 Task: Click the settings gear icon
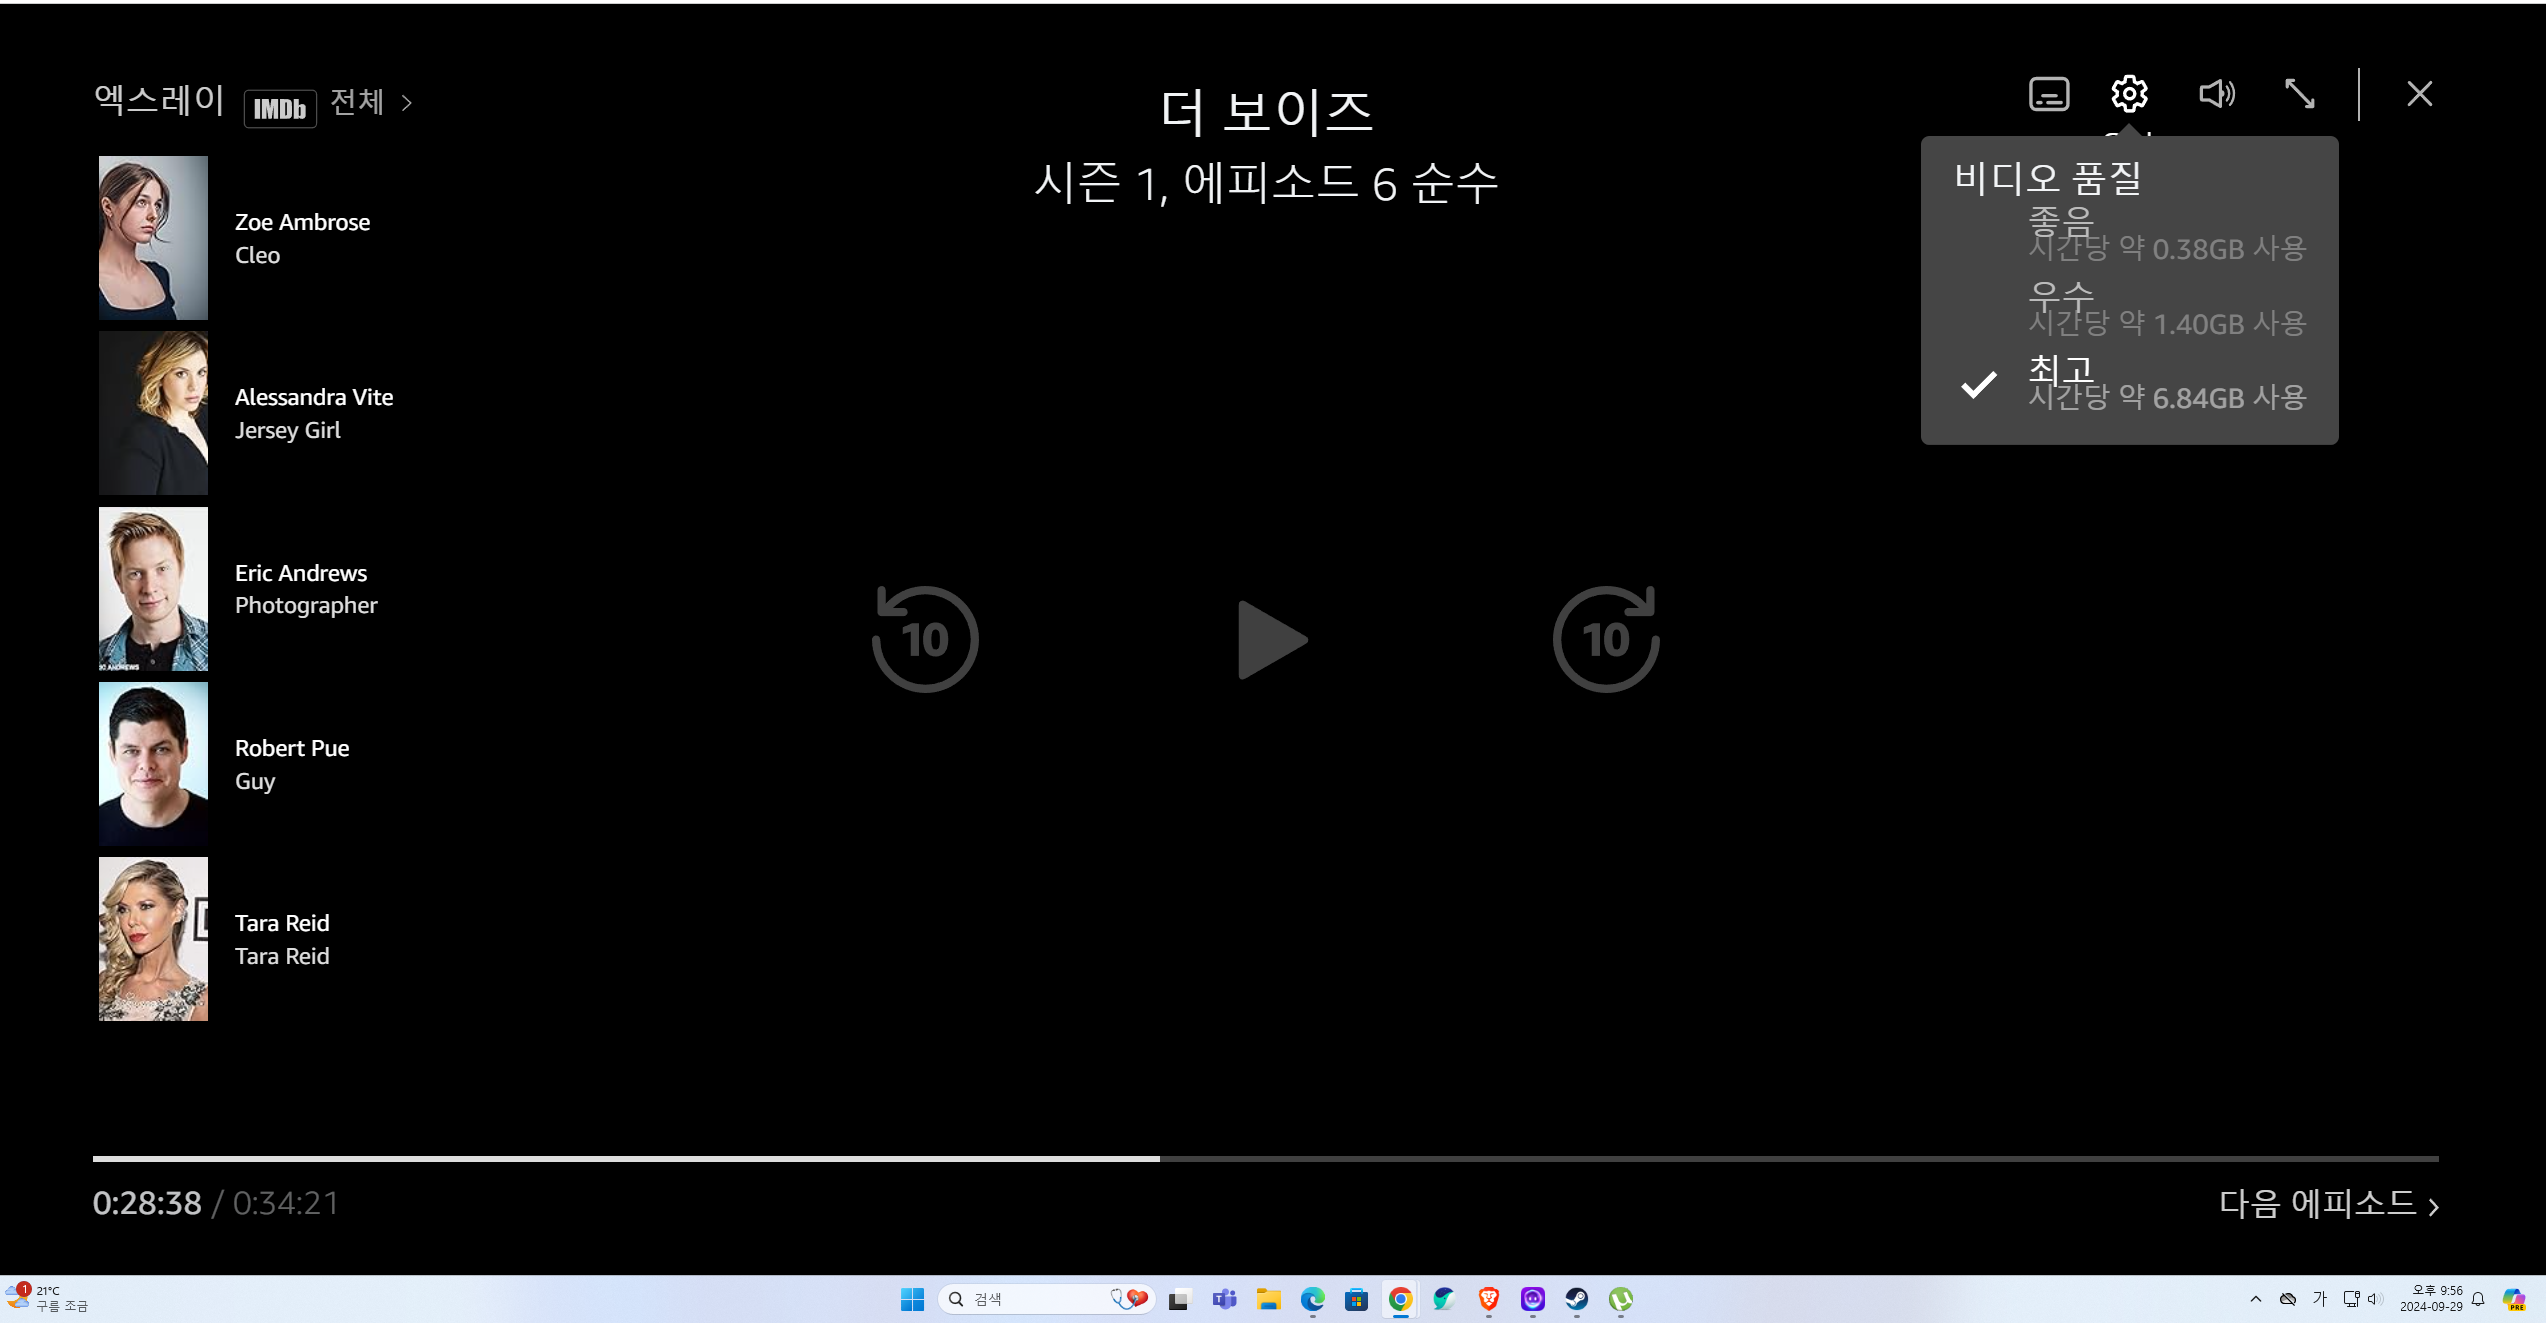2129,94
